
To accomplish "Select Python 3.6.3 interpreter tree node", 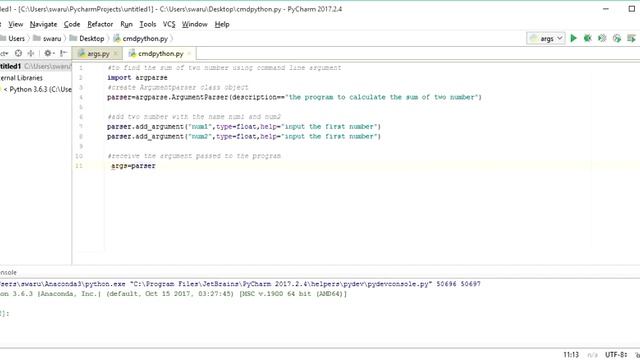I will coord(37,89).
